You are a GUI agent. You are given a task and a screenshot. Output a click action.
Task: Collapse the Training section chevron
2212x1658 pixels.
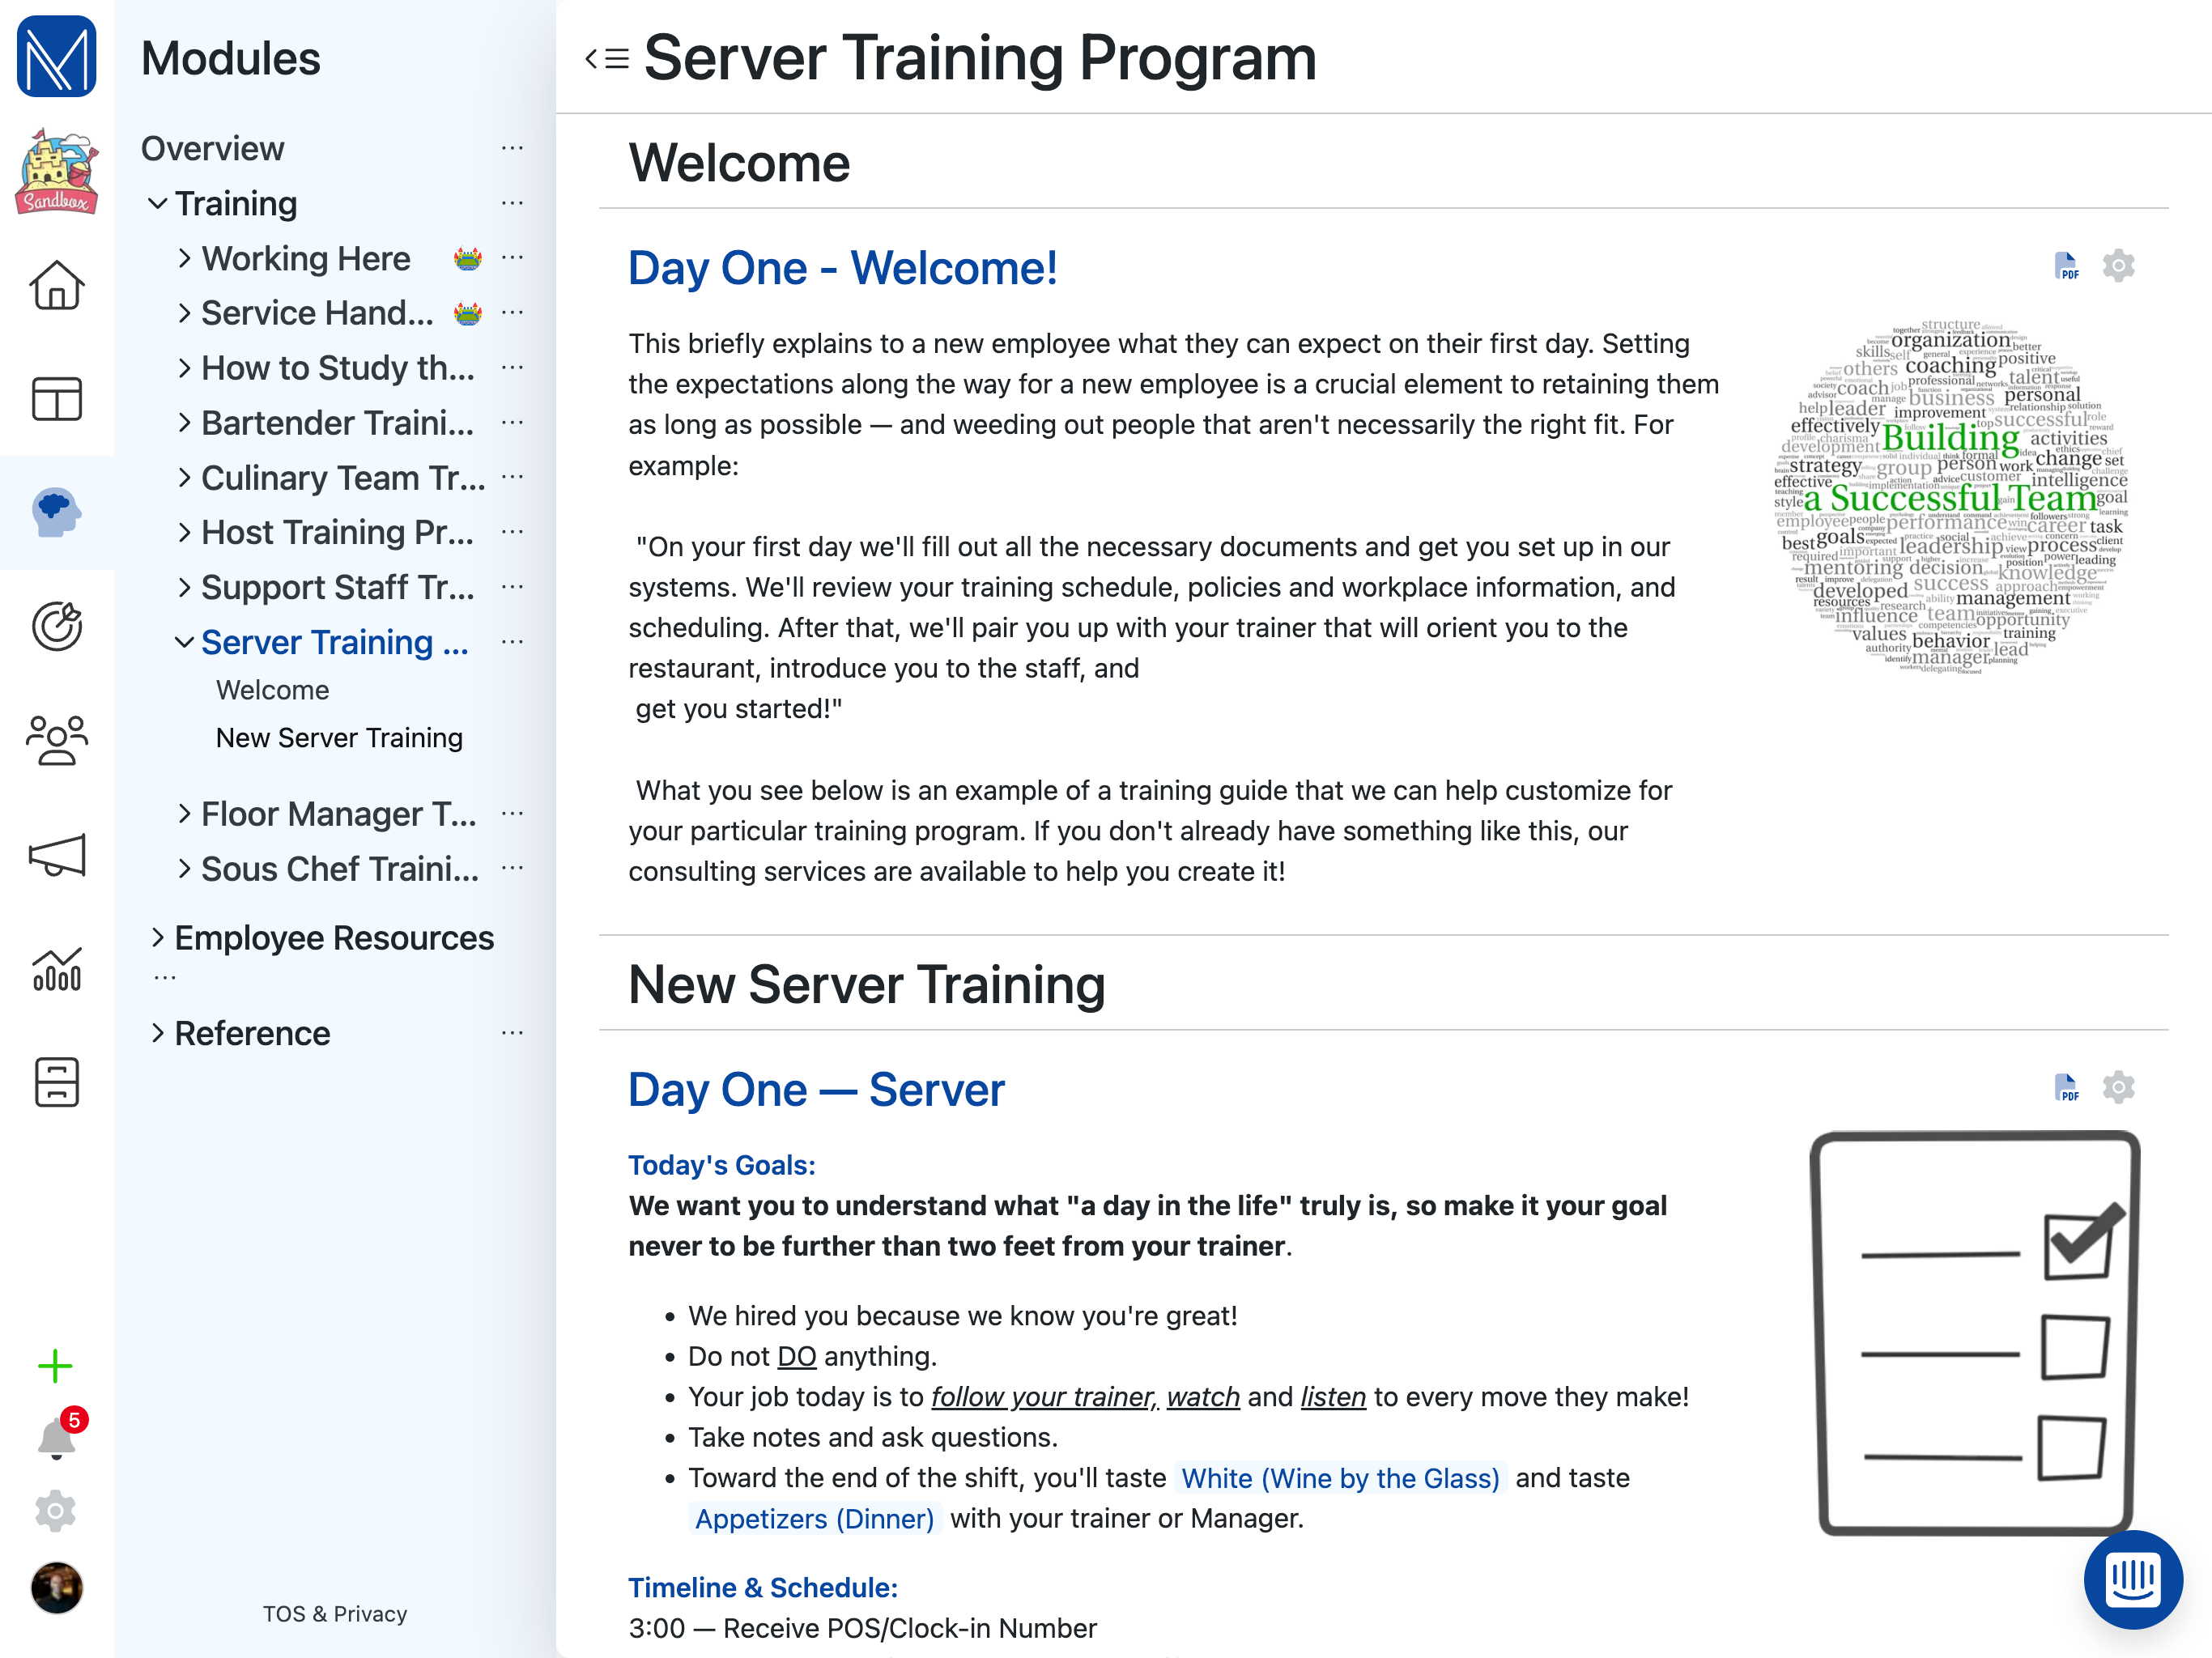pos(157,204)
